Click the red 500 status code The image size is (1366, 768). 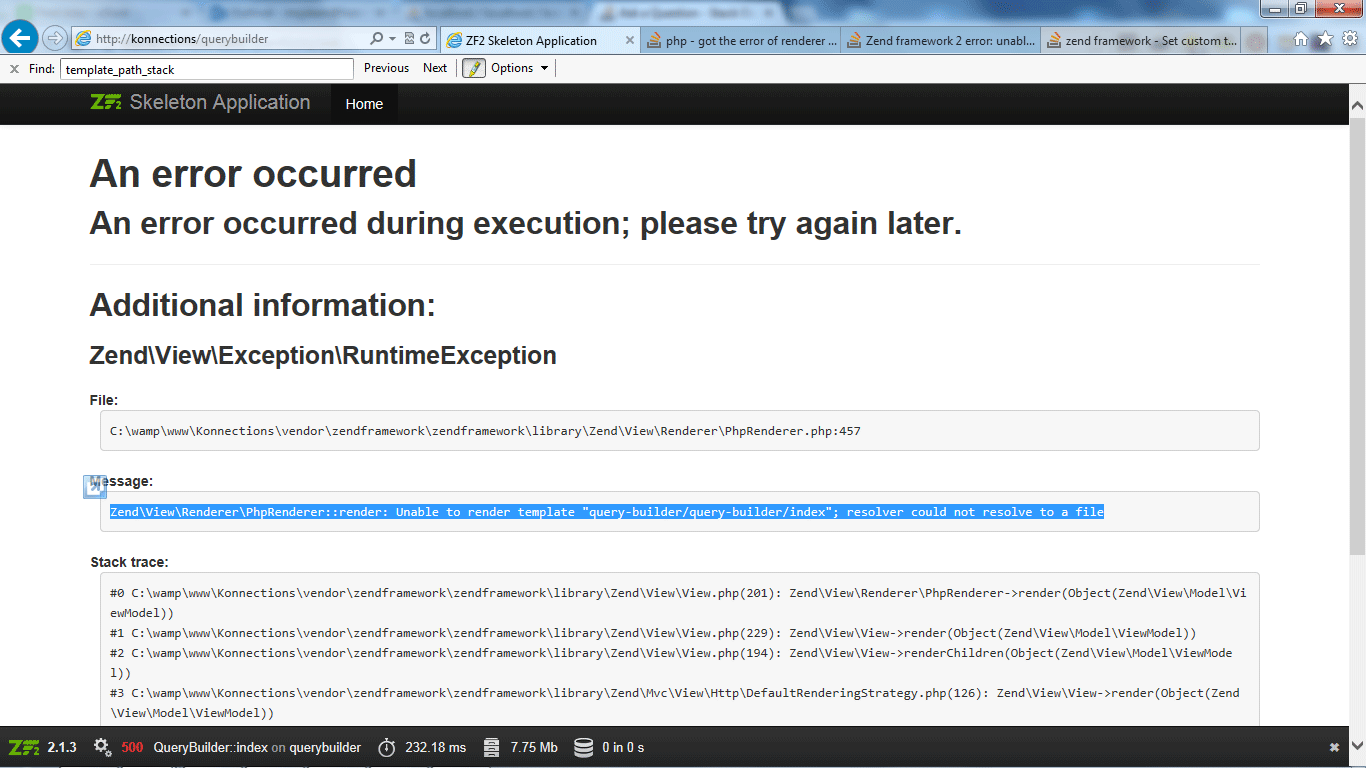[132, 747]
